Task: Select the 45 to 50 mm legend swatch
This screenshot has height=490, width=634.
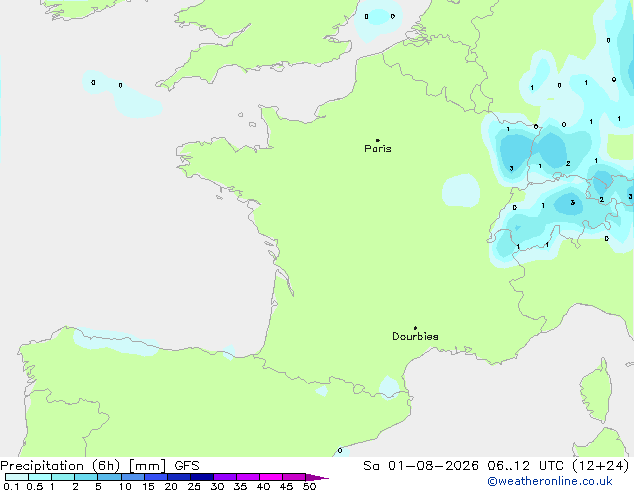Action: [294, 477]
